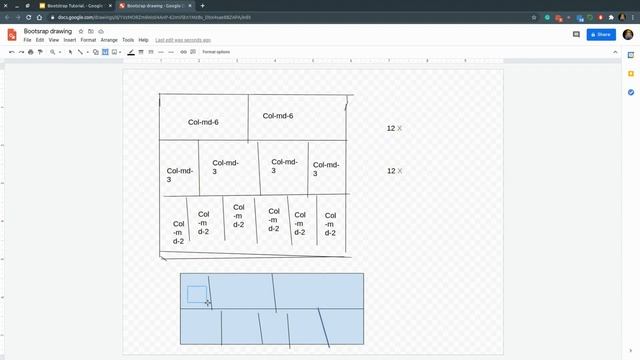
Task: Expand the Insert image dropdown arrow
Action: 120,52
